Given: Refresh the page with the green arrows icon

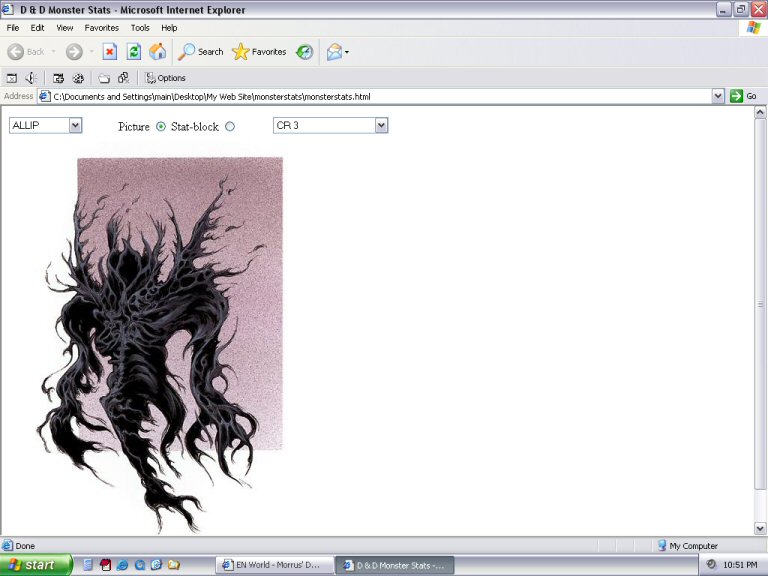Looking at the screenshot, I should (134, 51).
